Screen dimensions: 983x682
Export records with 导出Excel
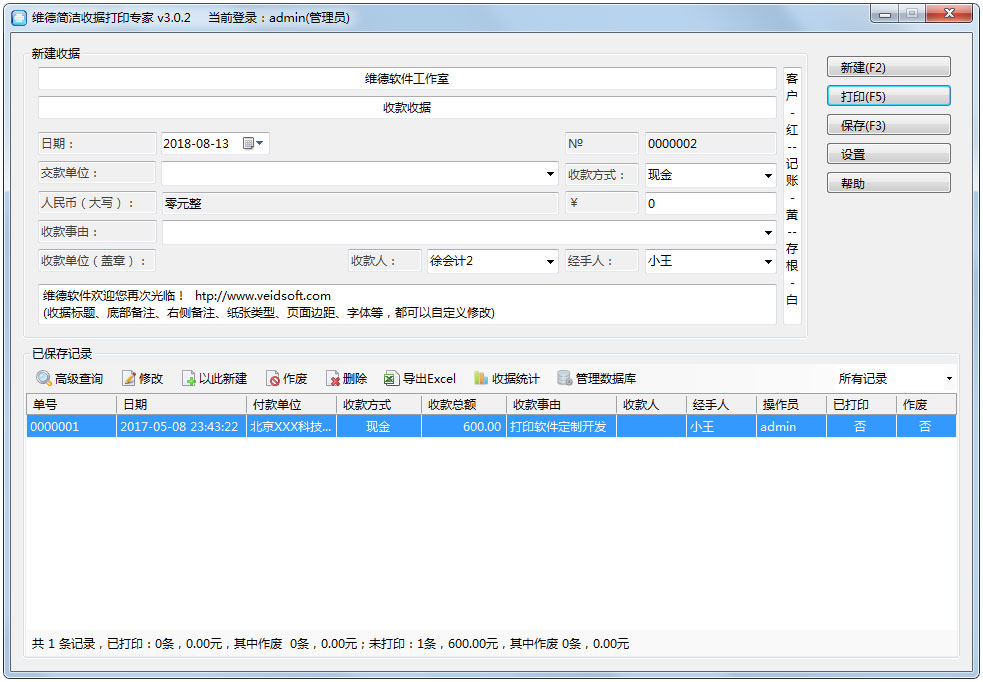tap(419, 379)
